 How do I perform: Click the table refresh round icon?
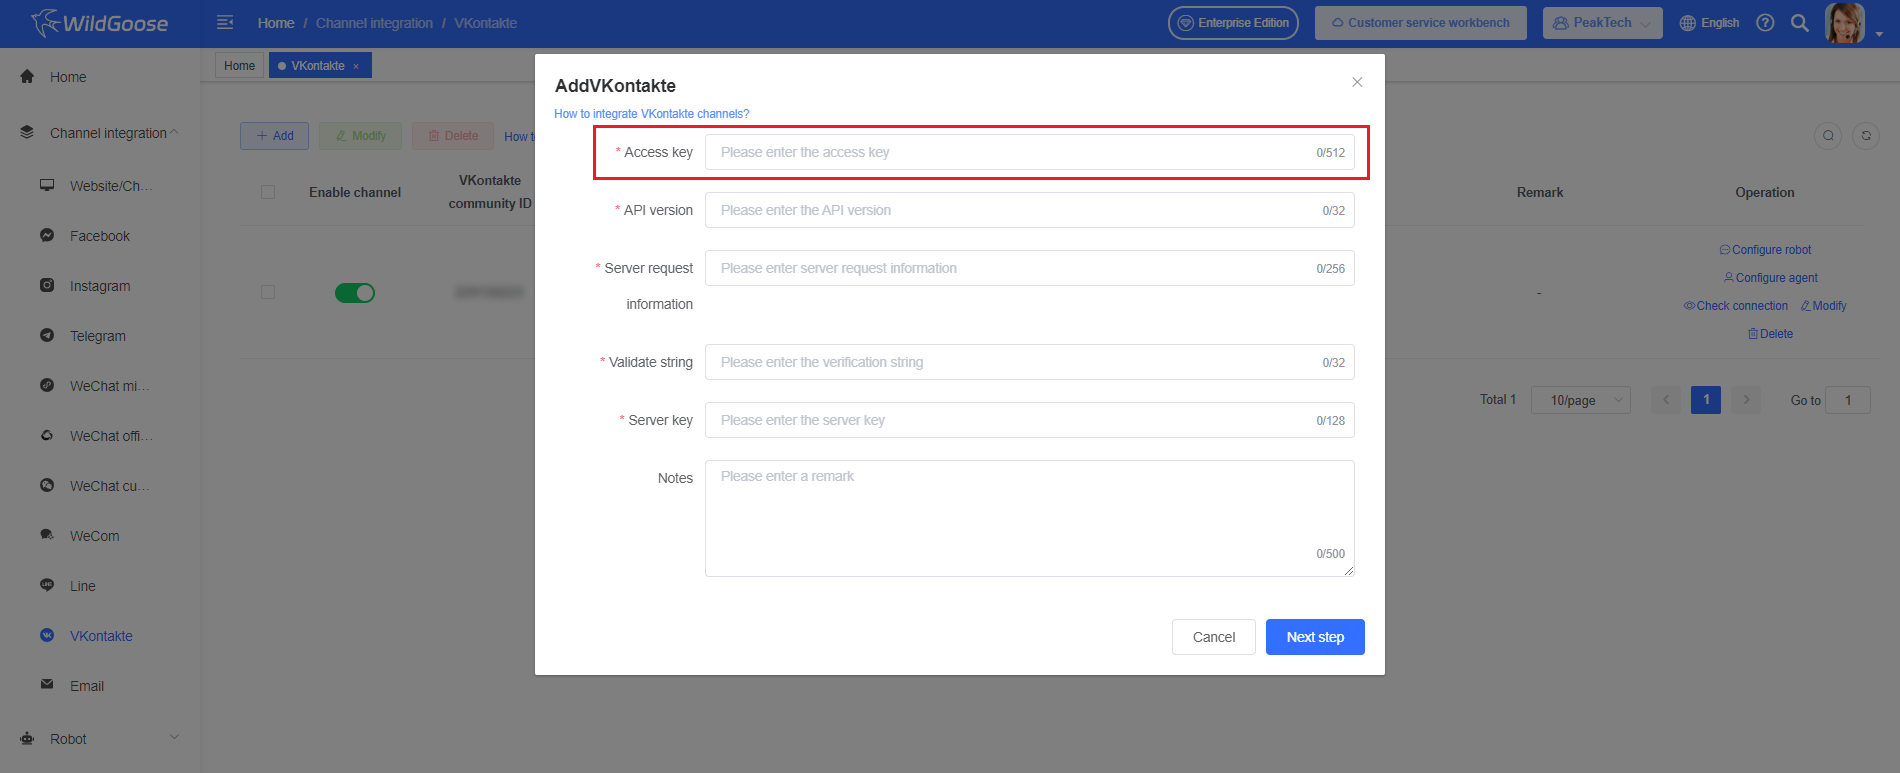(x=1866, y=136)
